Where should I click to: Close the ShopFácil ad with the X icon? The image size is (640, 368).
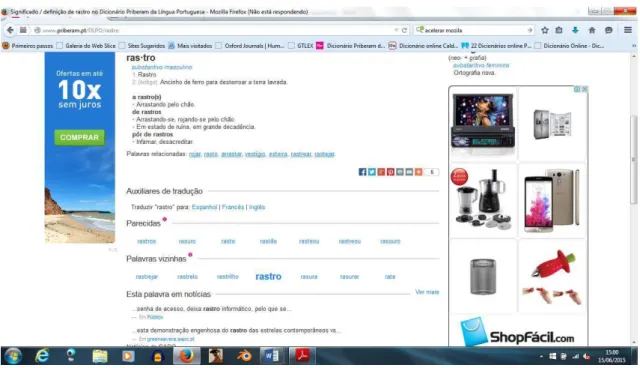coord(584,89)
